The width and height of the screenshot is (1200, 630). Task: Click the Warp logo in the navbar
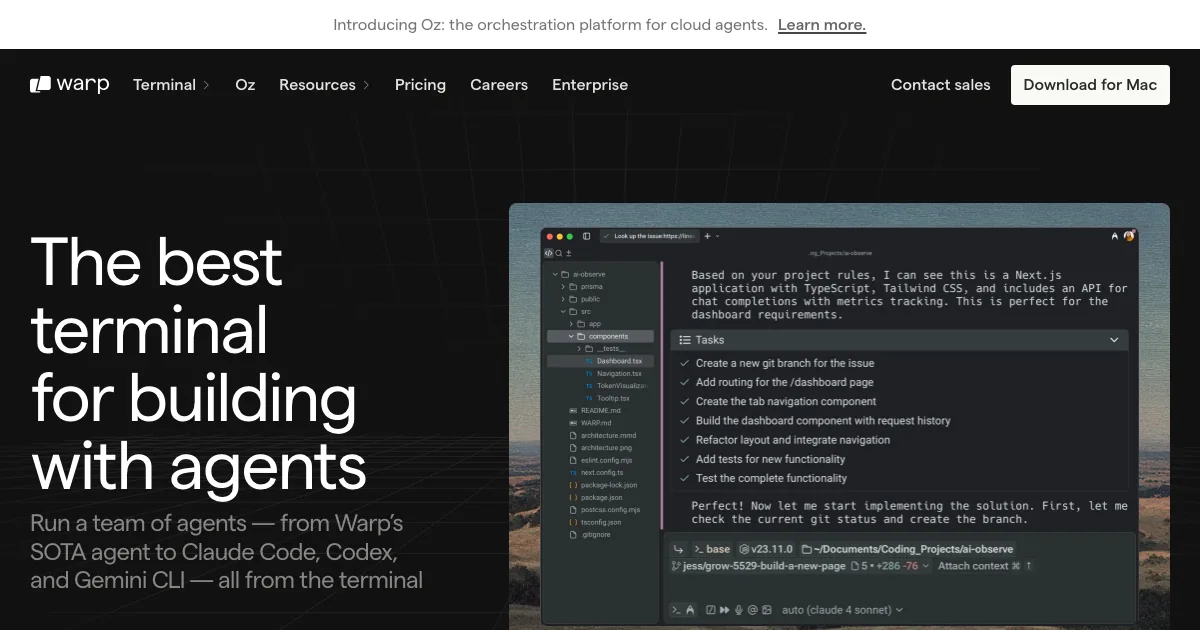tap(69, 85)
